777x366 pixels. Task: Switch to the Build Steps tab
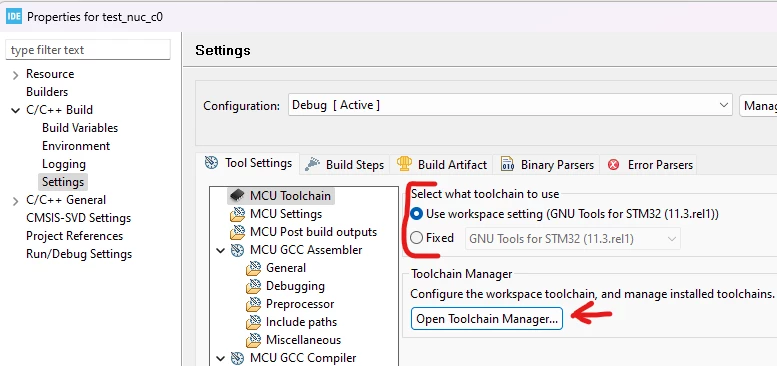(x=345, y=165)
